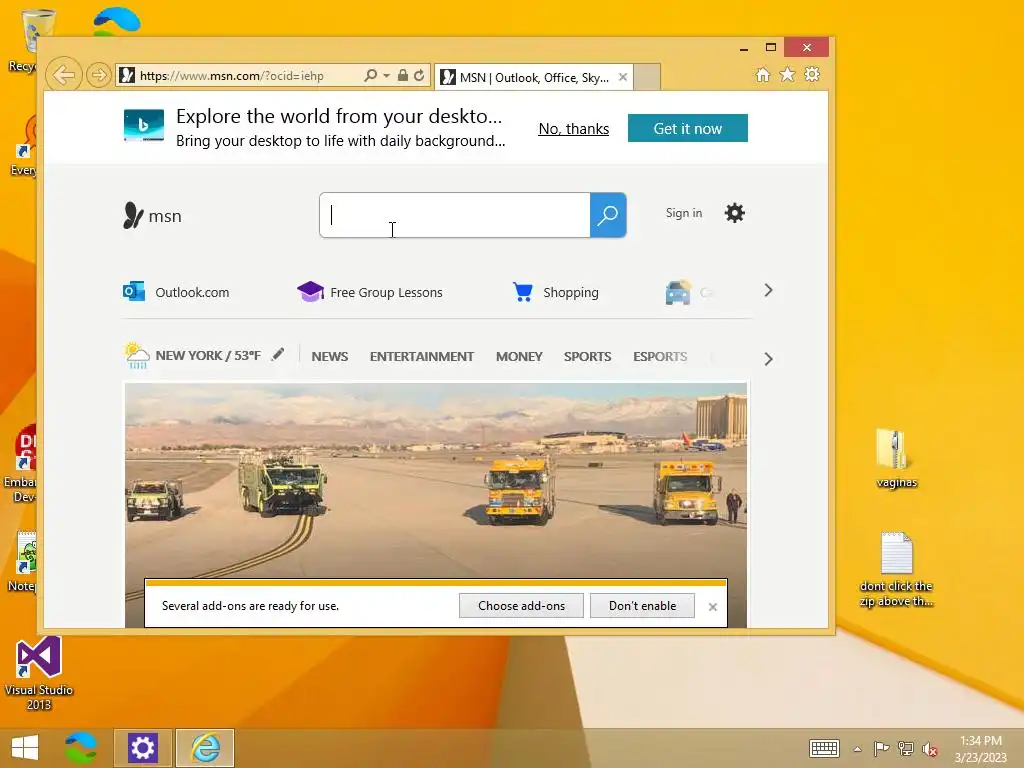Click NEW YORK / 53°F weather text

(x=208, y=356)
